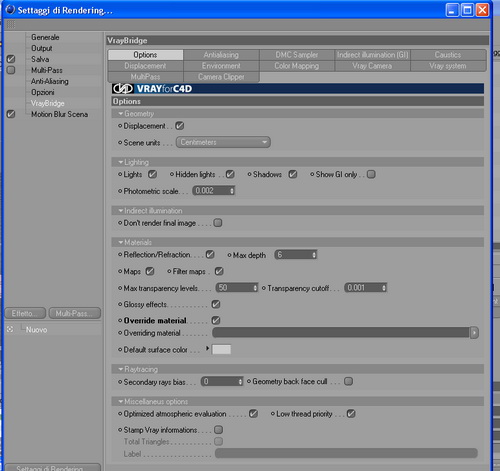Check Don't render final image
Image resolution: width=500 pixels, height=471 pixels.
(x=218, y=223)
